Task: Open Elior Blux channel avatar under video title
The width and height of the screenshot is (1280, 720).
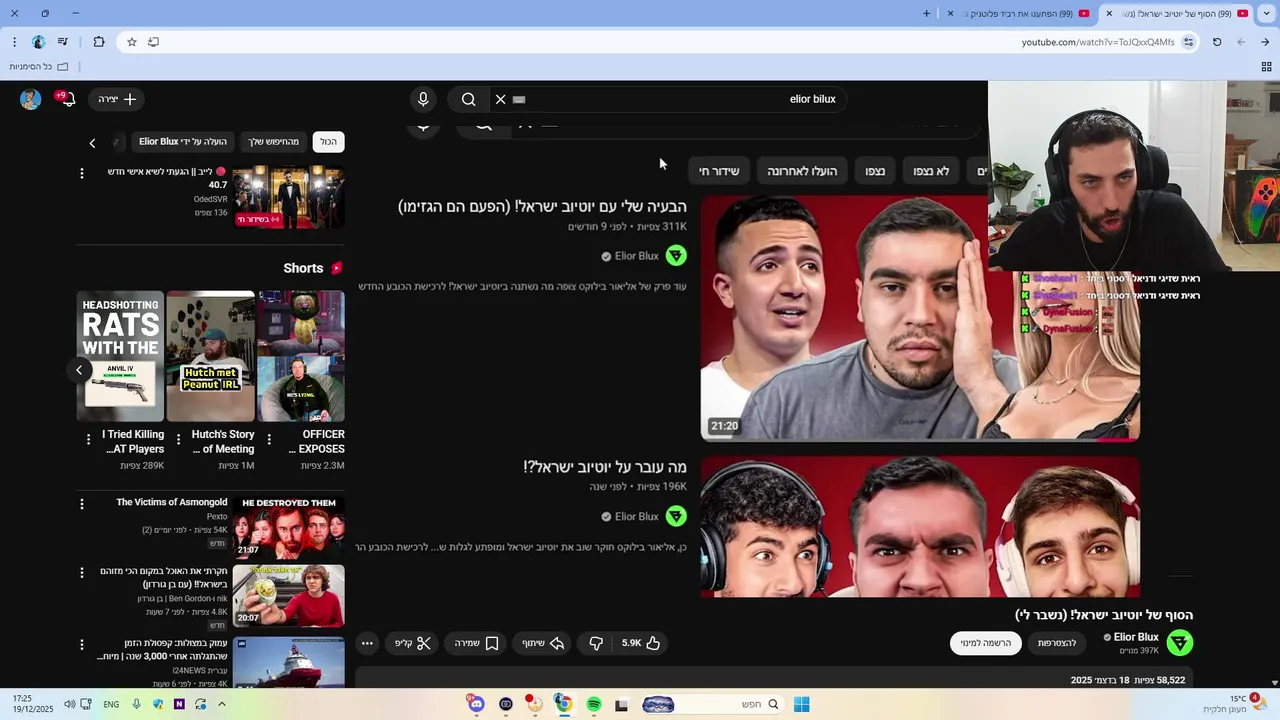Action: 1180,643
